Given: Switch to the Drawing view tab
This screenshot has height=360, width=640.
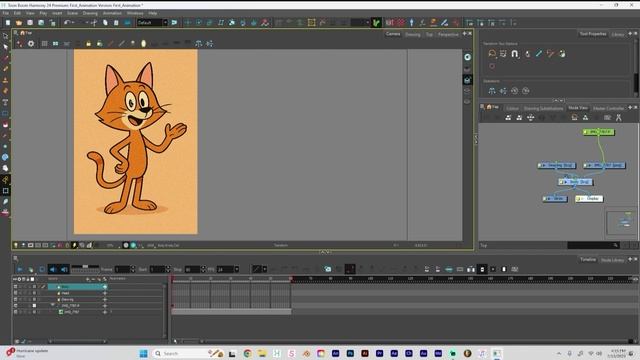Looking at the screenshot, I should coord(413,35).
